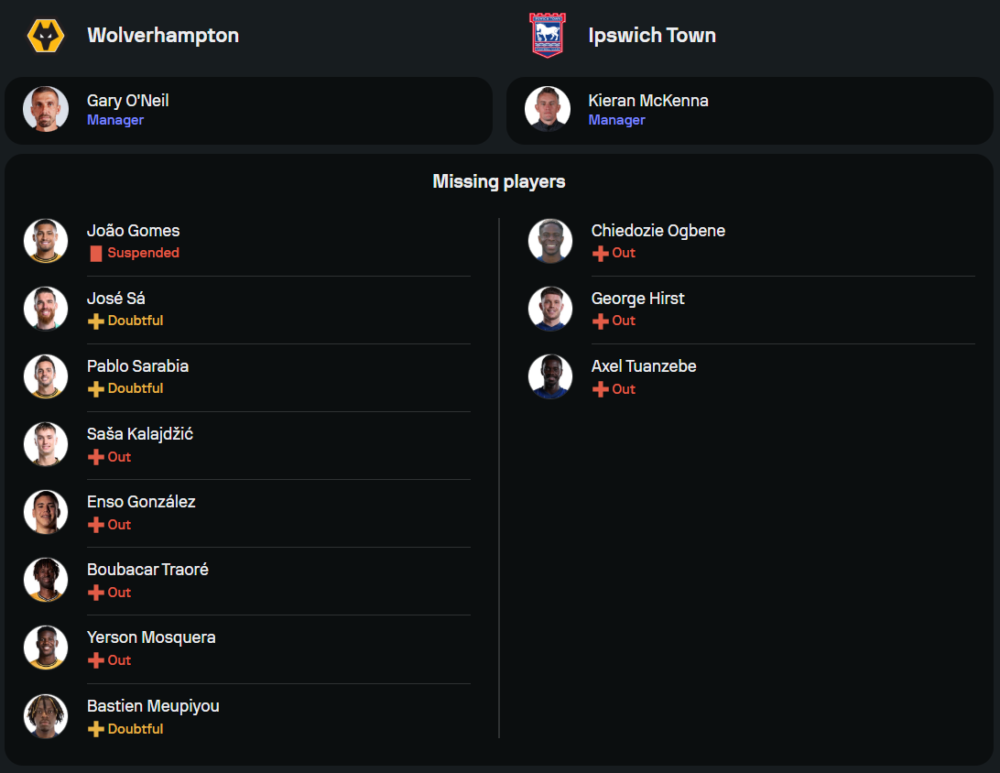The image size is (1000, 773).
Task: Open Yerson Mosquera player name link
Action: click(151, 638)
